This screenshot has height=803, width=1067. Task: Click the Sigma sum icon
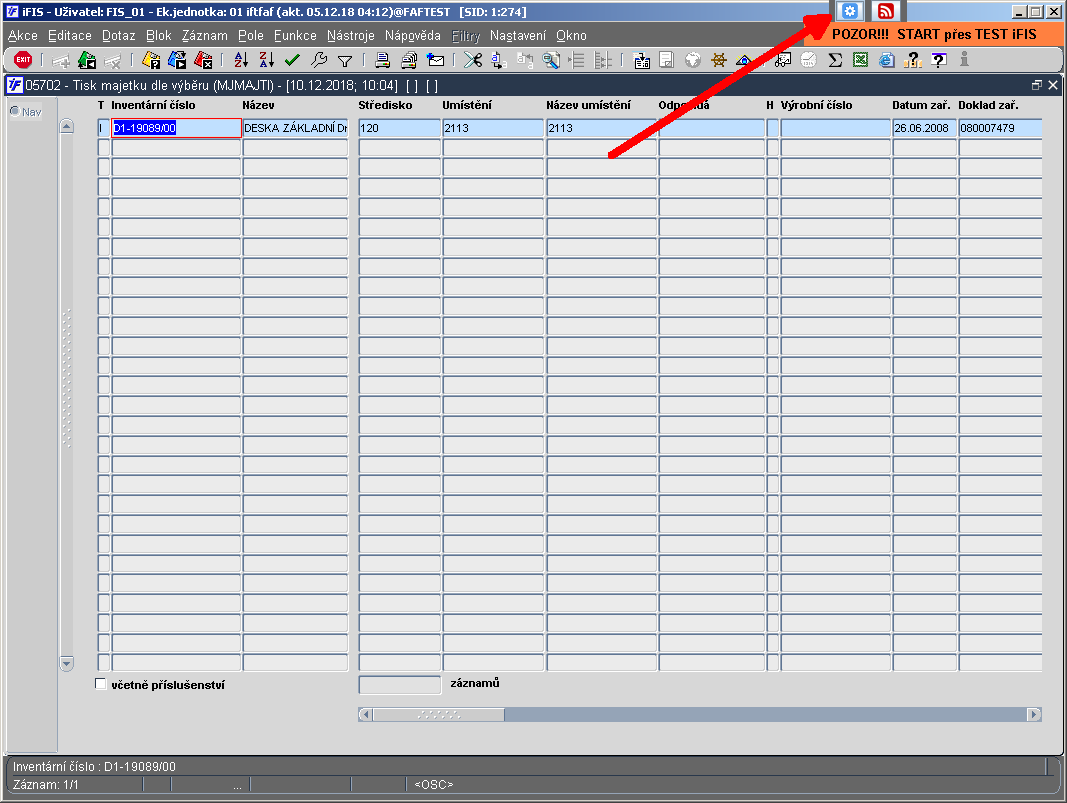(835, 61)
